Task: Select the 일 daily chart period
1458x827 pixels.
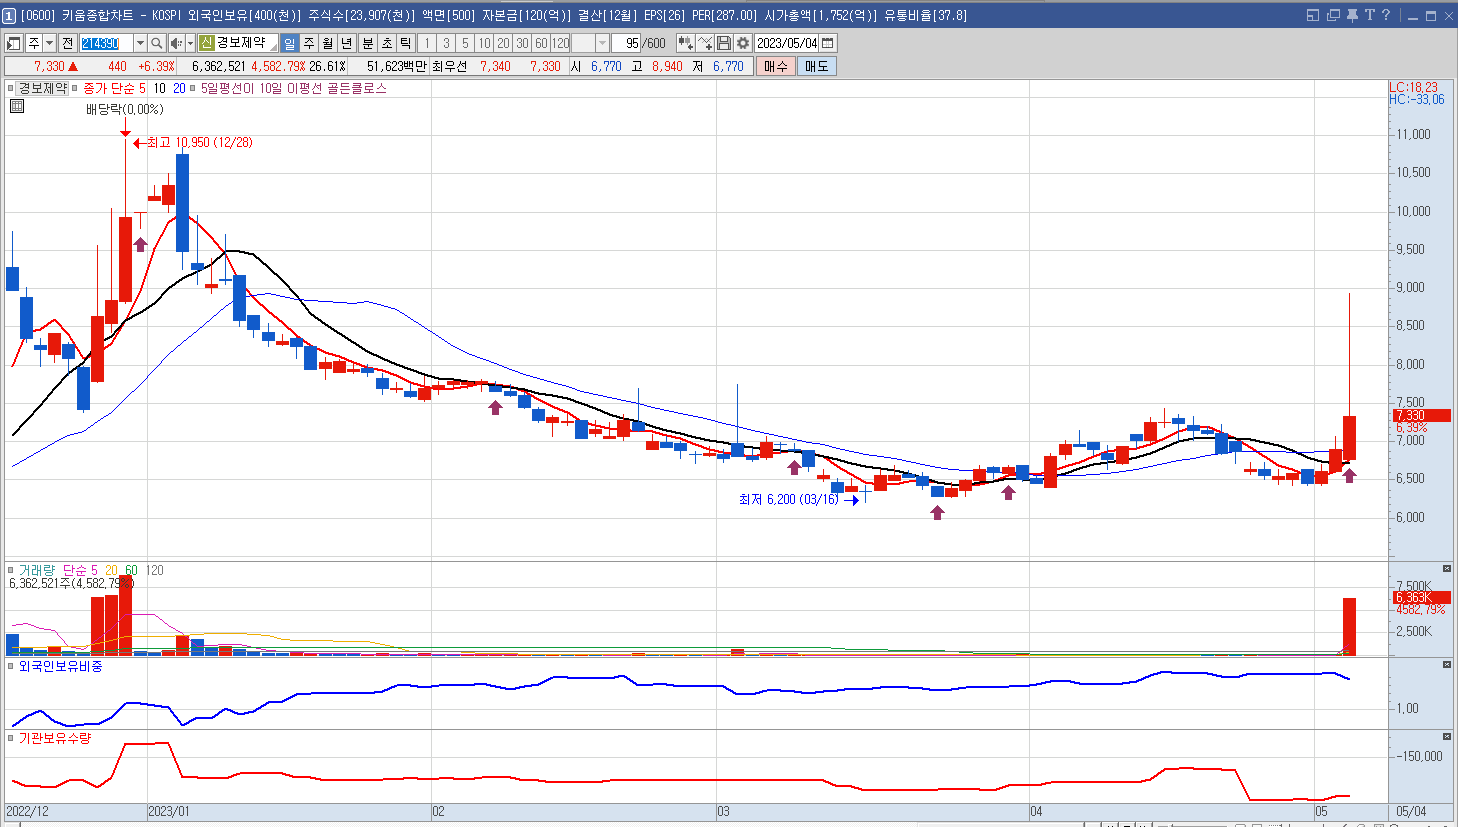Action: click(289, 43)
